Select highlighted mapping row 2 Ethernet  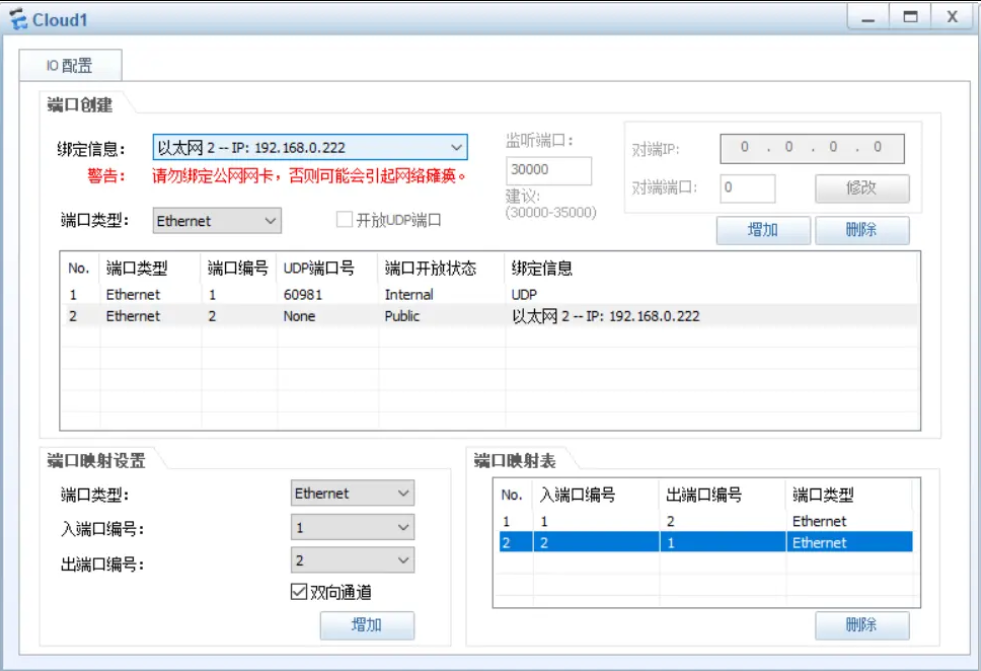click(706, 542)
